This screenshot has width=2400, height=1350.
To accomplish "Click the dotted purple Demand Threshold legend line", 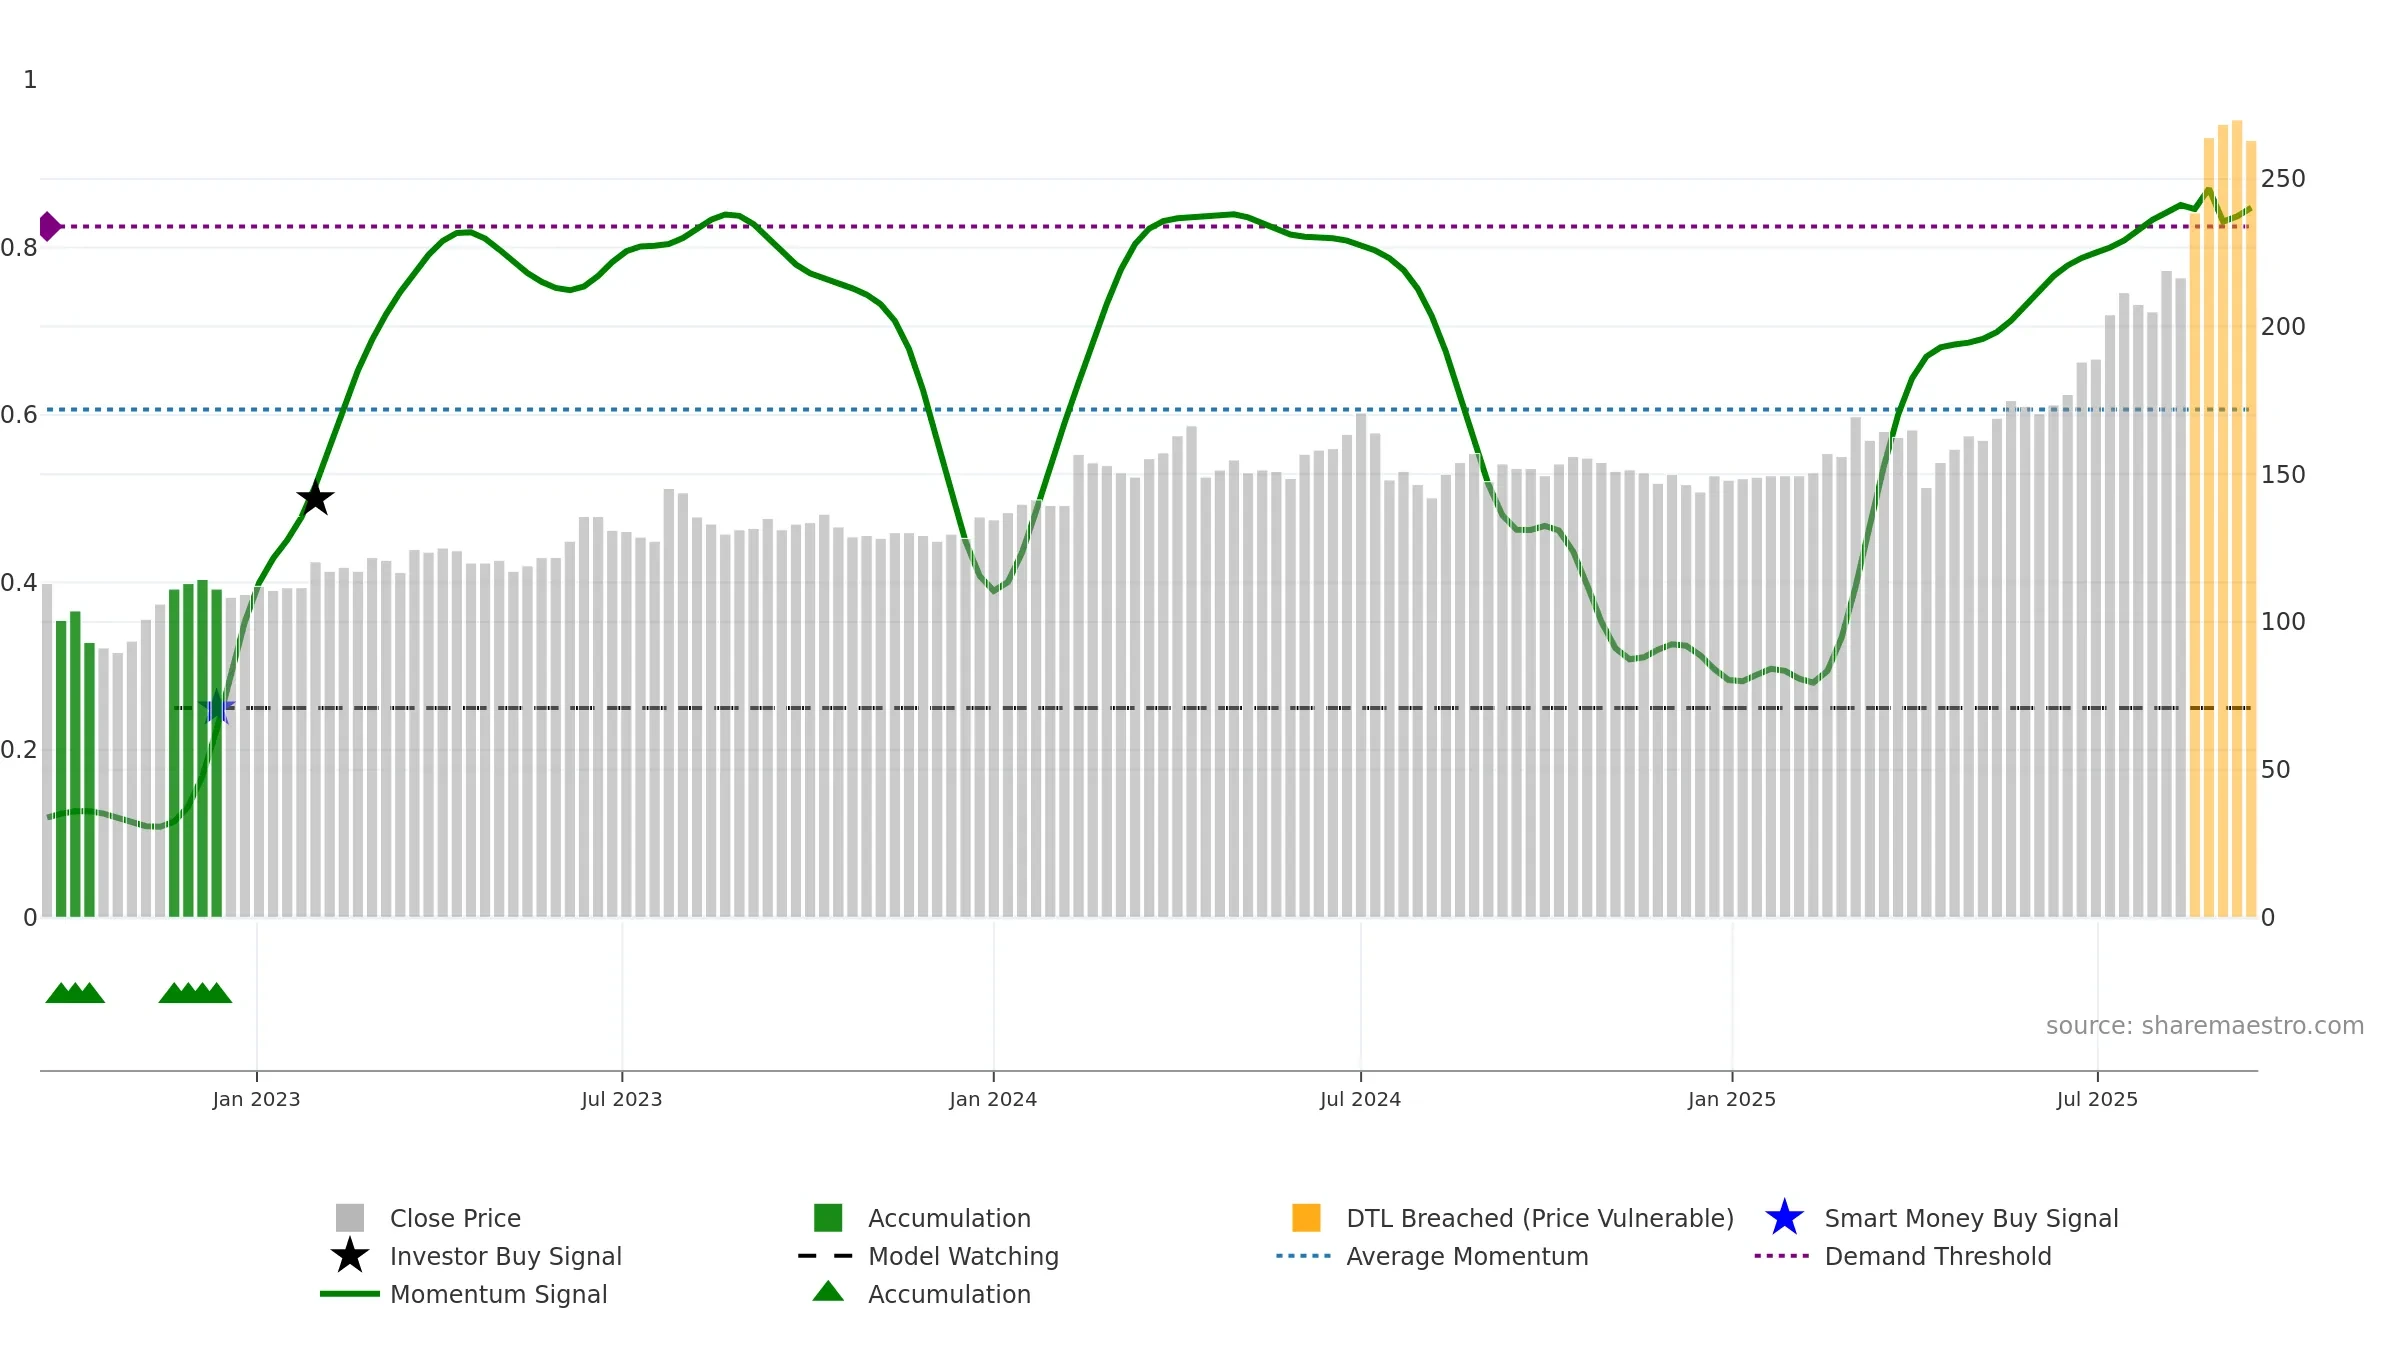I will pos(1782,1256).
